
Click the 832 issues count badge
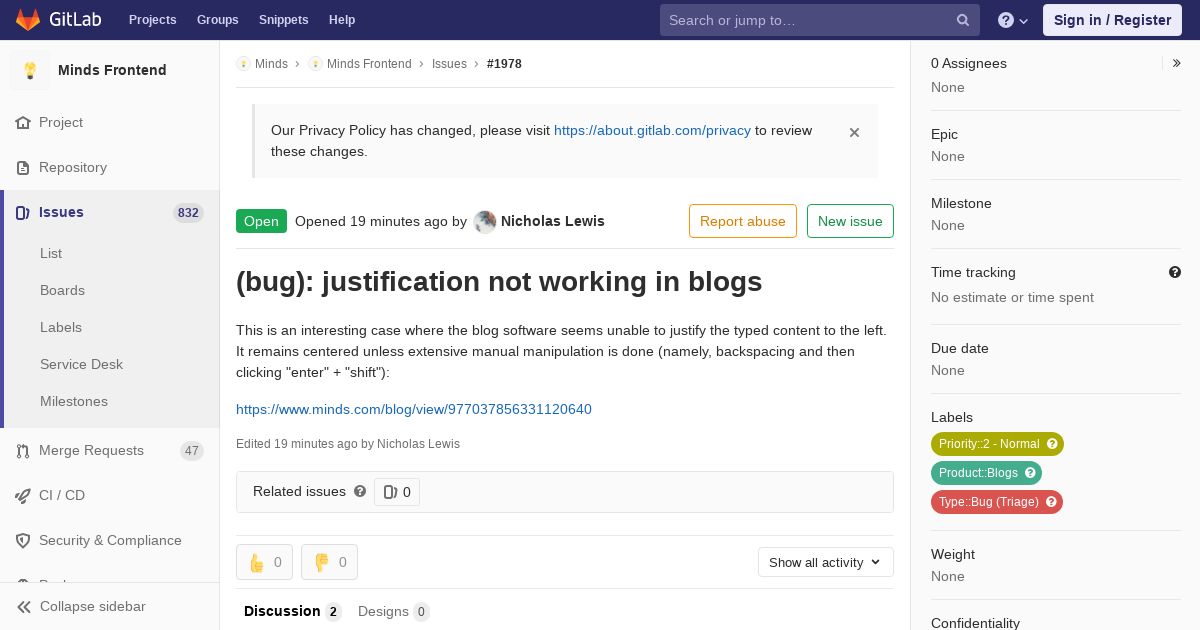pyautogui.click(x=188, y=213)
